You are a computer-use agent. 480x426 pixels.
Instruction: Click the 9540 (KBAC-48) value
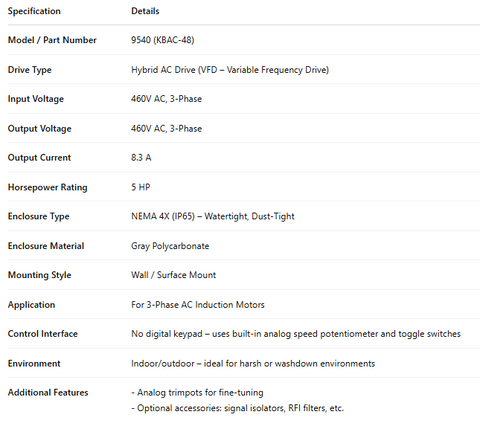point(162,40)
